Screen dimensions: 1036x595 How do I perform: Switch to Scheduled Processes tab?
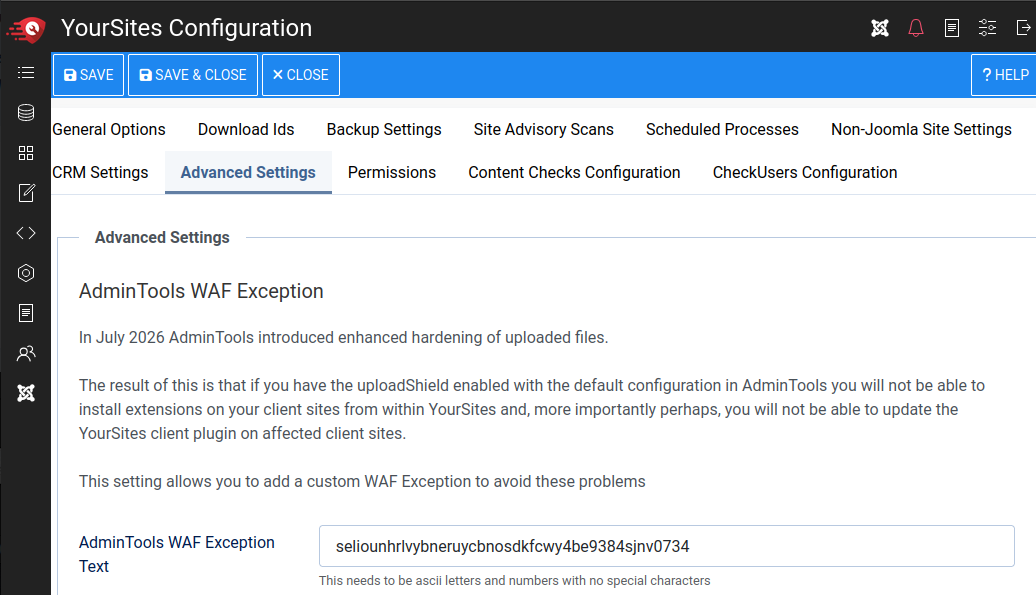pyautogui.click(x=722, y=129)
